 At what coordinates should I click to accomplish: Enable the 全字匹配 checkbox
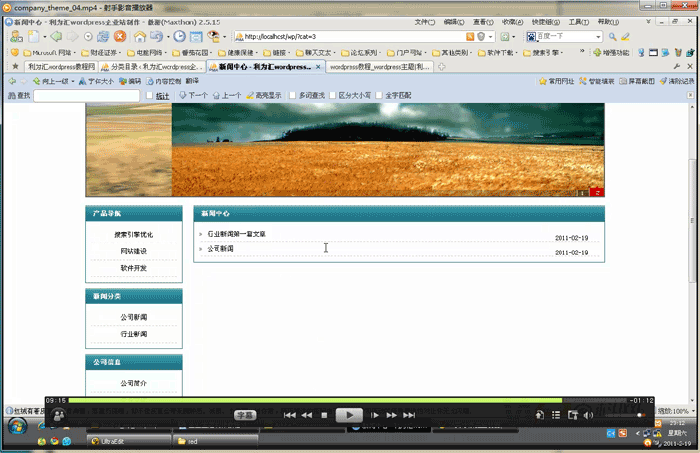(379, 95)
